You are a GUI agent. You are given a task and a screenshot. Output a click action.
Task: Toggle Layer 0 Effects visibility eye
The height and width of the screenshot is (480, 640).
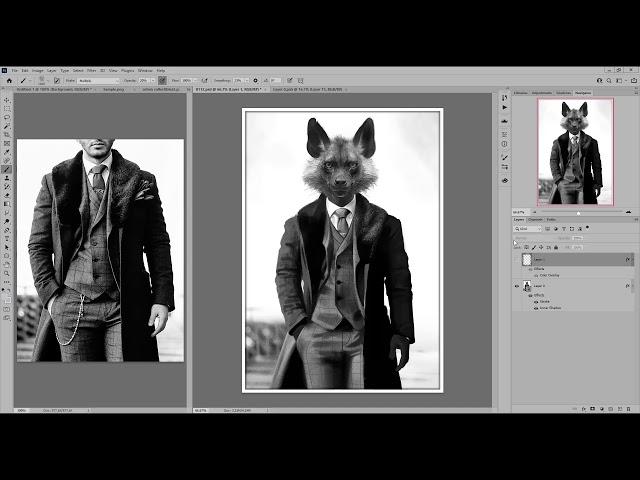click(530, 295)
